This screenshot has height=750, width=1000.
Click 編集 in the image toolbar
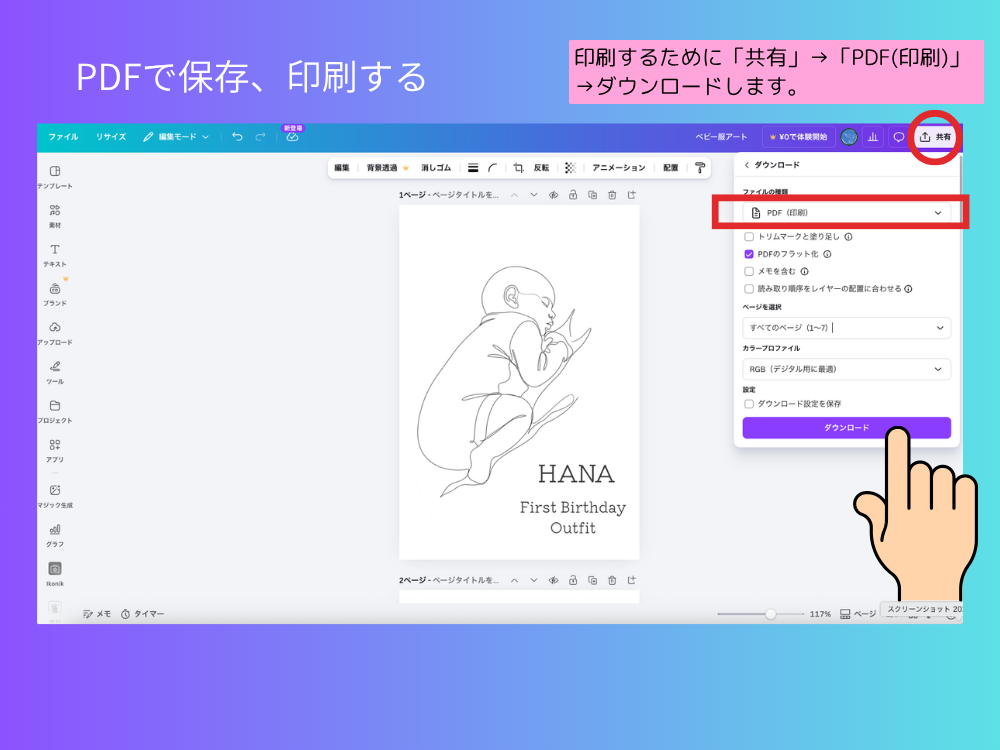(342, 168)
